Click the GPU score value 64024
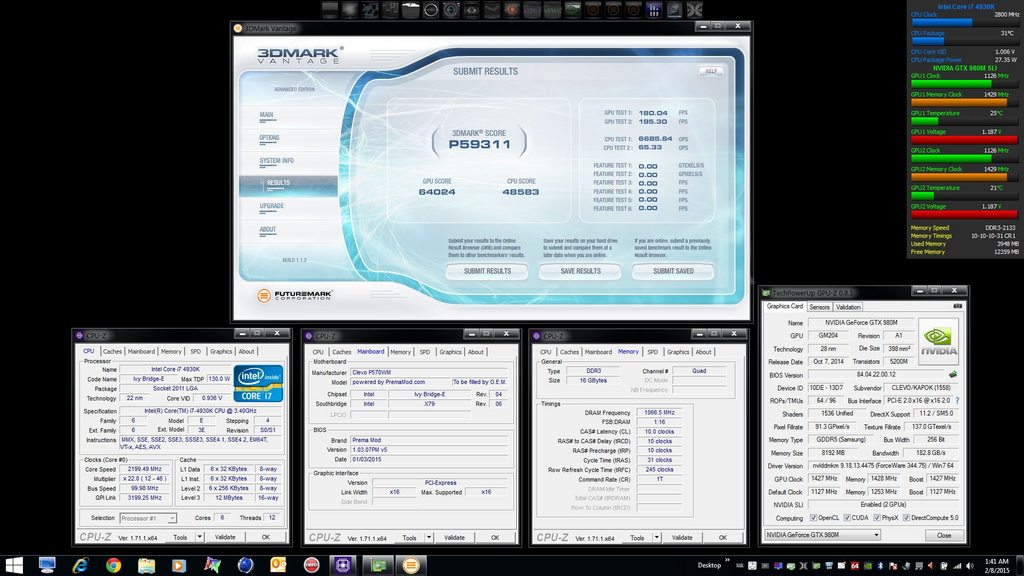1024x576 pixels. coord(437,192)
